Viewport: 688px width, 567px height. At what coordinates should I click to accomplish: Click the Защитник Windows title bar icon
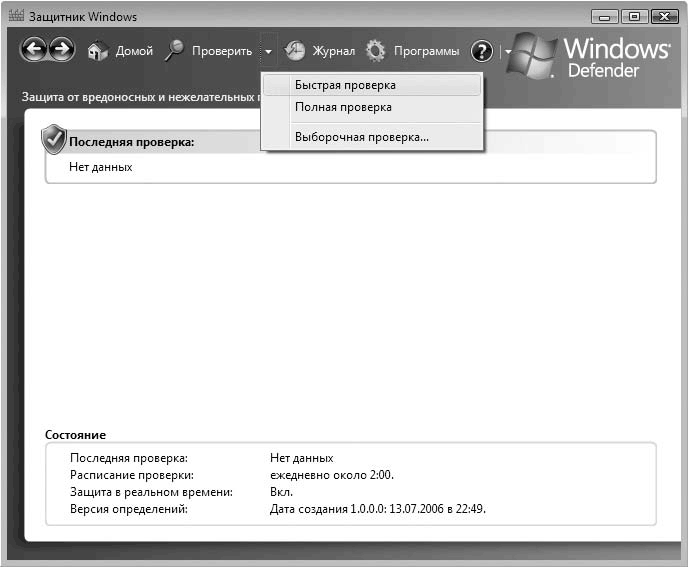click(16, 16)
